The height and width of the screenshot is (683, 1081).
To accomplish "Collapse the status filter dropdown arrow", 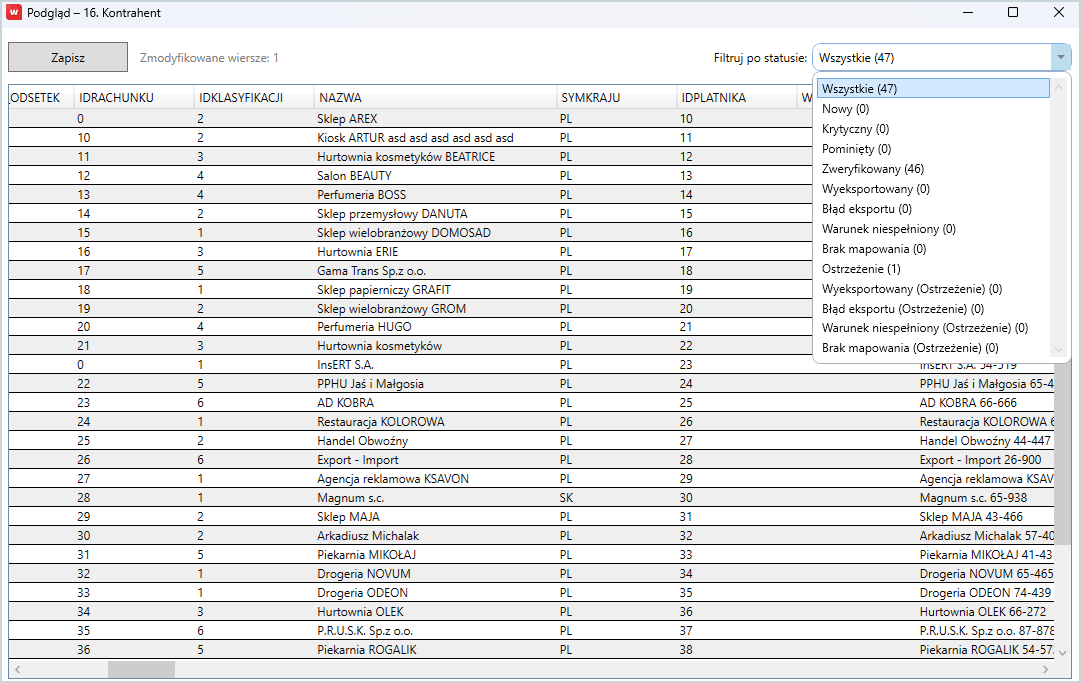I will (x=1060, y=58).
